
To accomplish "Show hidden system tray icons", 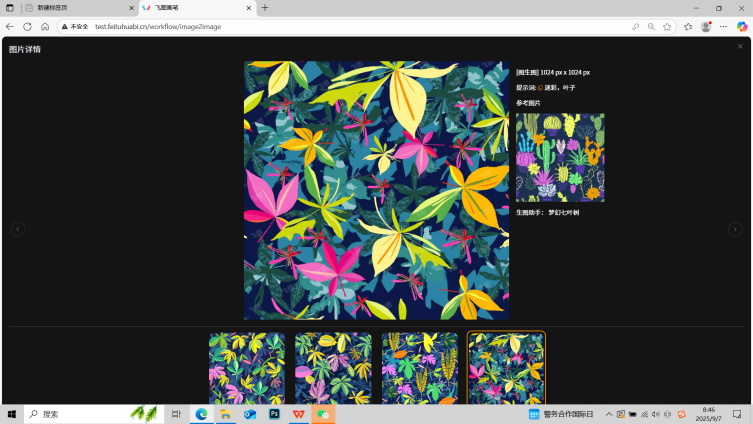I will 608,414.
